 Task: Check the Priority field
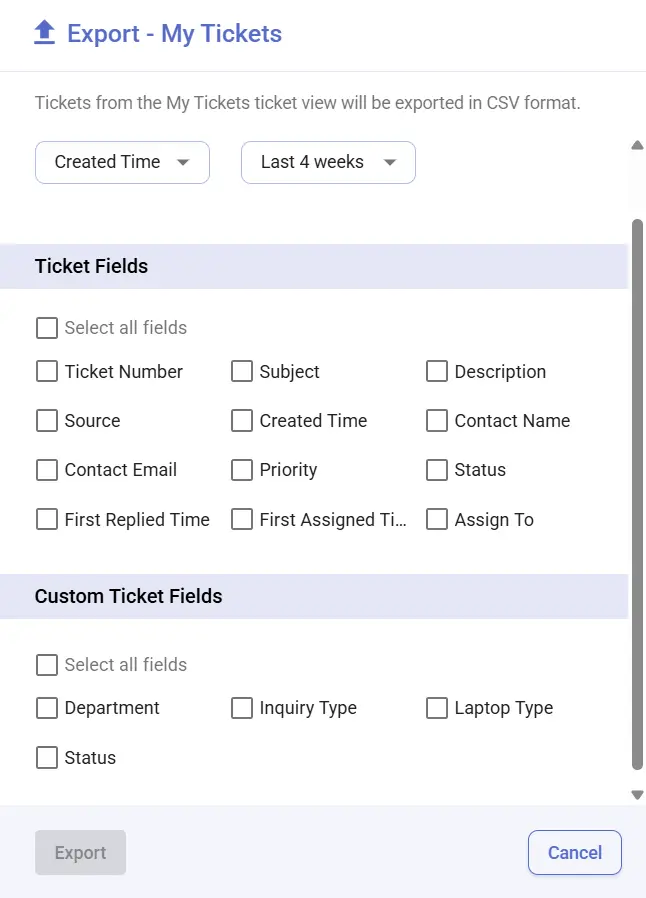[241, 470]
